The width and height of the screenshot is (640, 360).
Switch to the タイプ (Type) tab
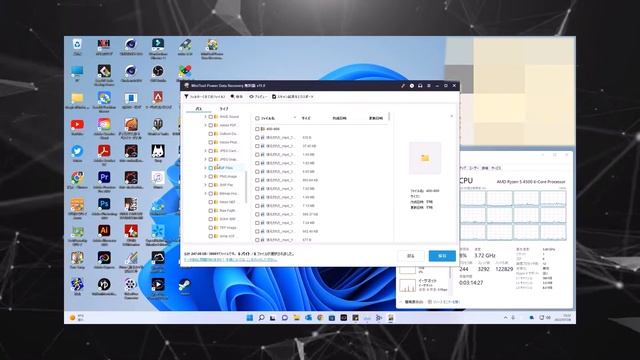point(224,109)
